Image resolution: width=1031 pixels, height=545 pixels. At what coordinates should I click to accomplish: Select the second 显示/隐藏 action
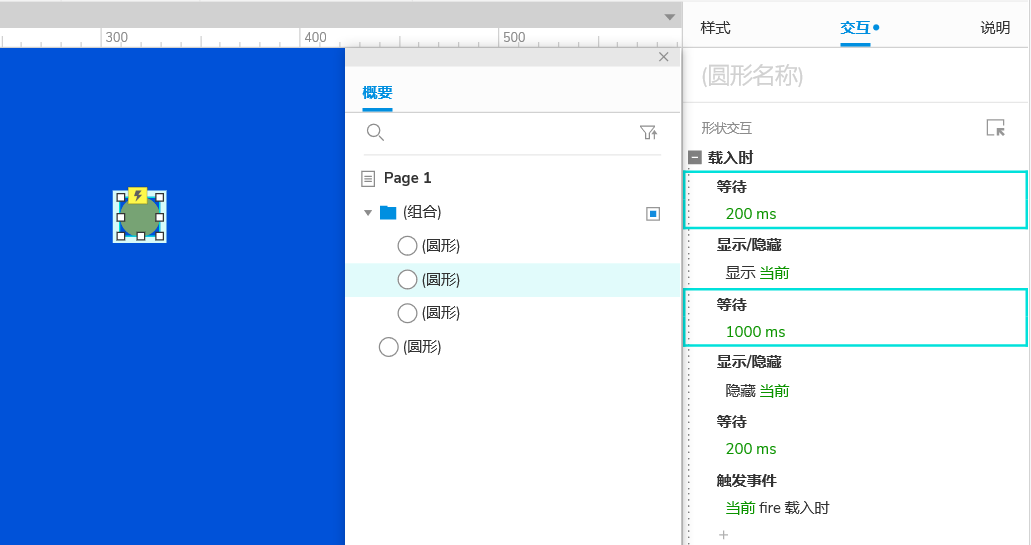[749, 362]
